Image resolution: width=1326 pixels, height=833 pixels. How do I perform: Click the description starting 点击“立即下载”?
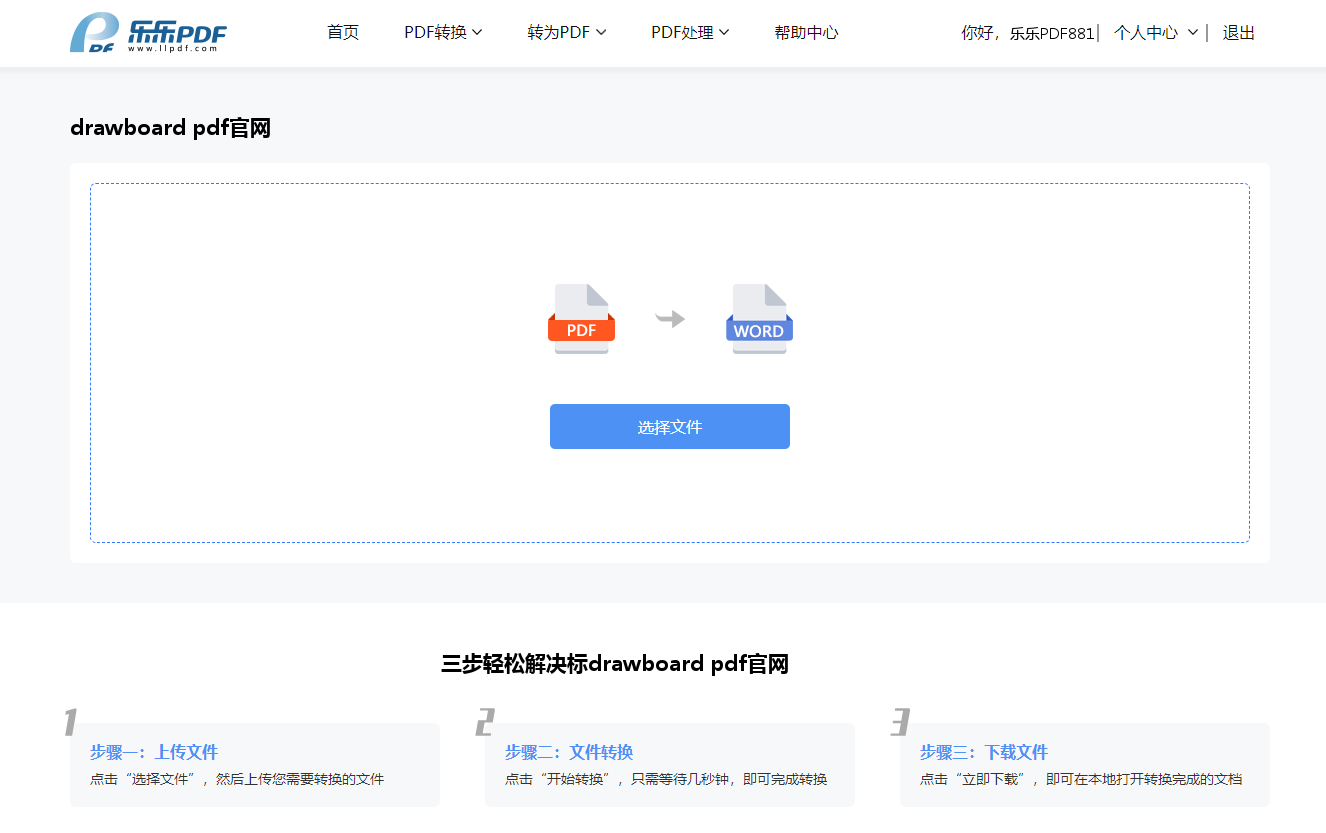point(1081,779)
